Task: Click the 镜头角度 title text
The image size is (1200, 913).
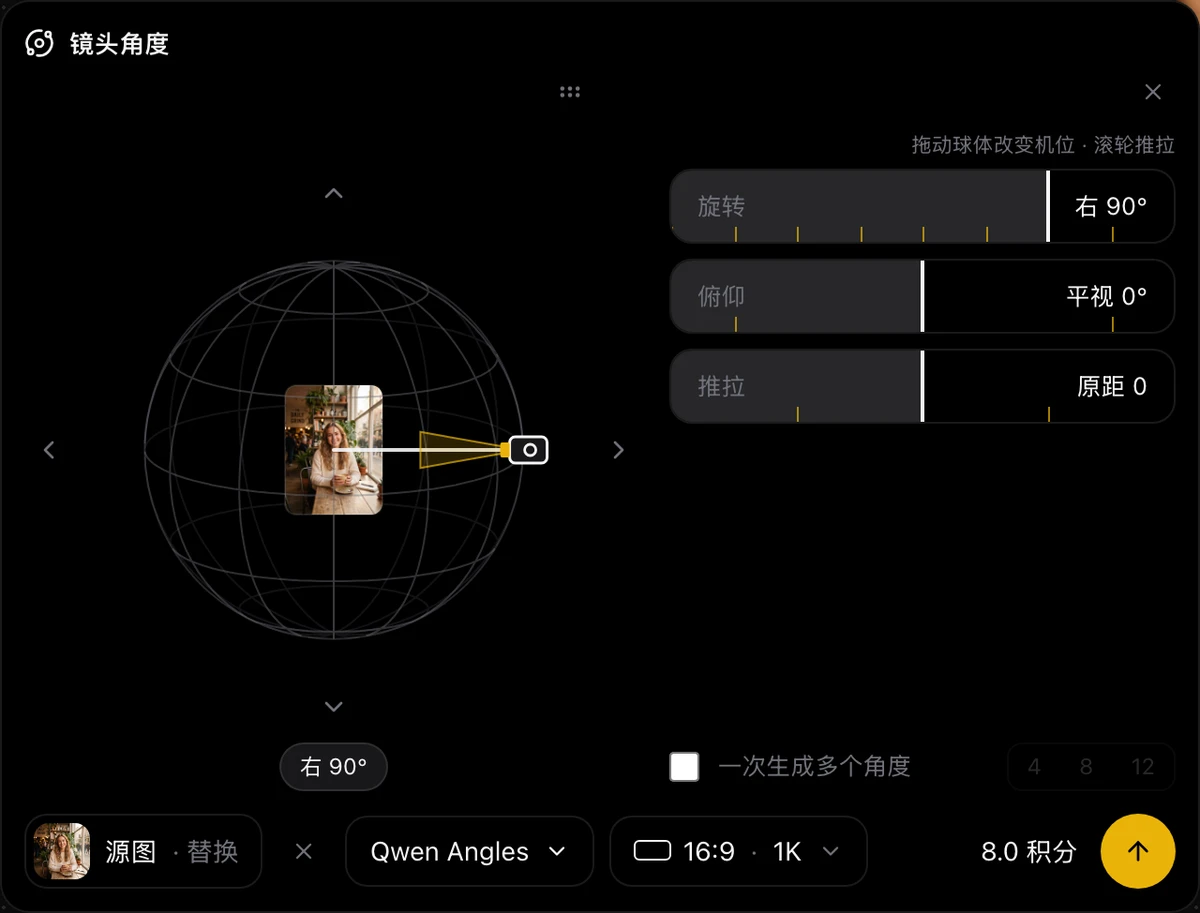Action: pos(119,44)
